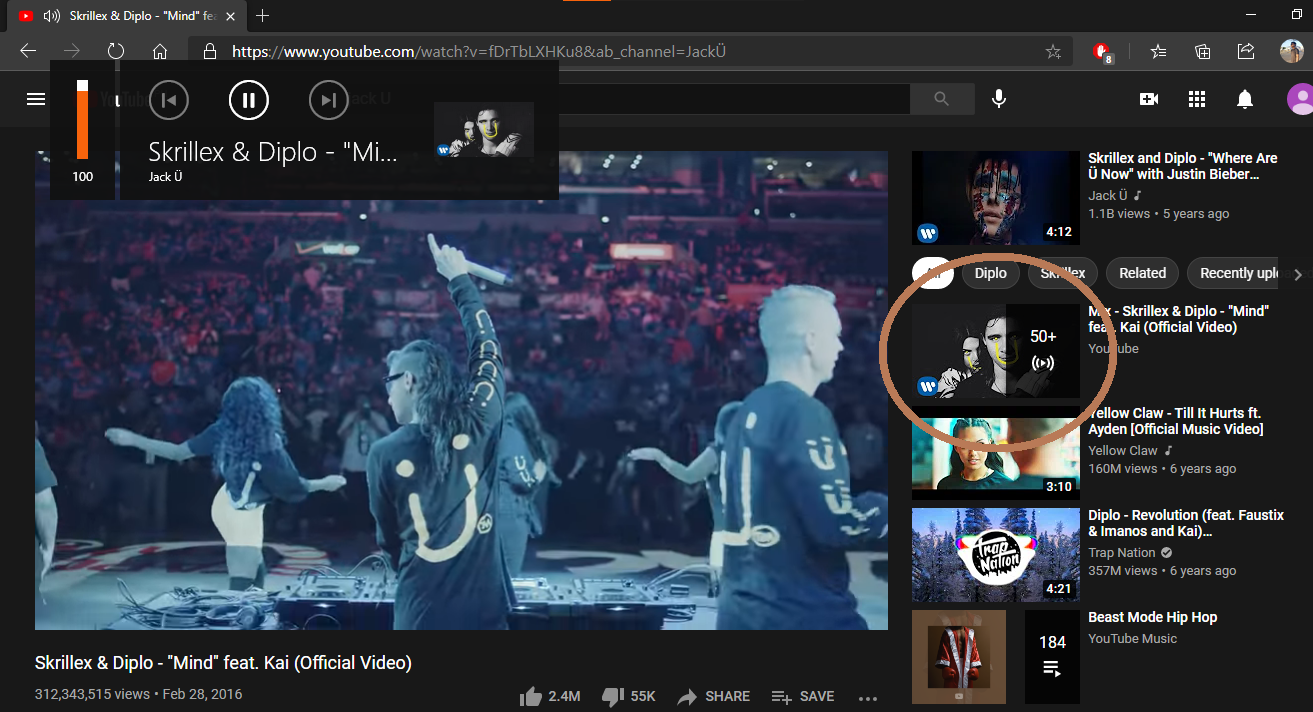Image resolution: width=1313 pixels, height=712 pixels.
Task: Open the browser profile avatar
Action: tap(1292, 51)
